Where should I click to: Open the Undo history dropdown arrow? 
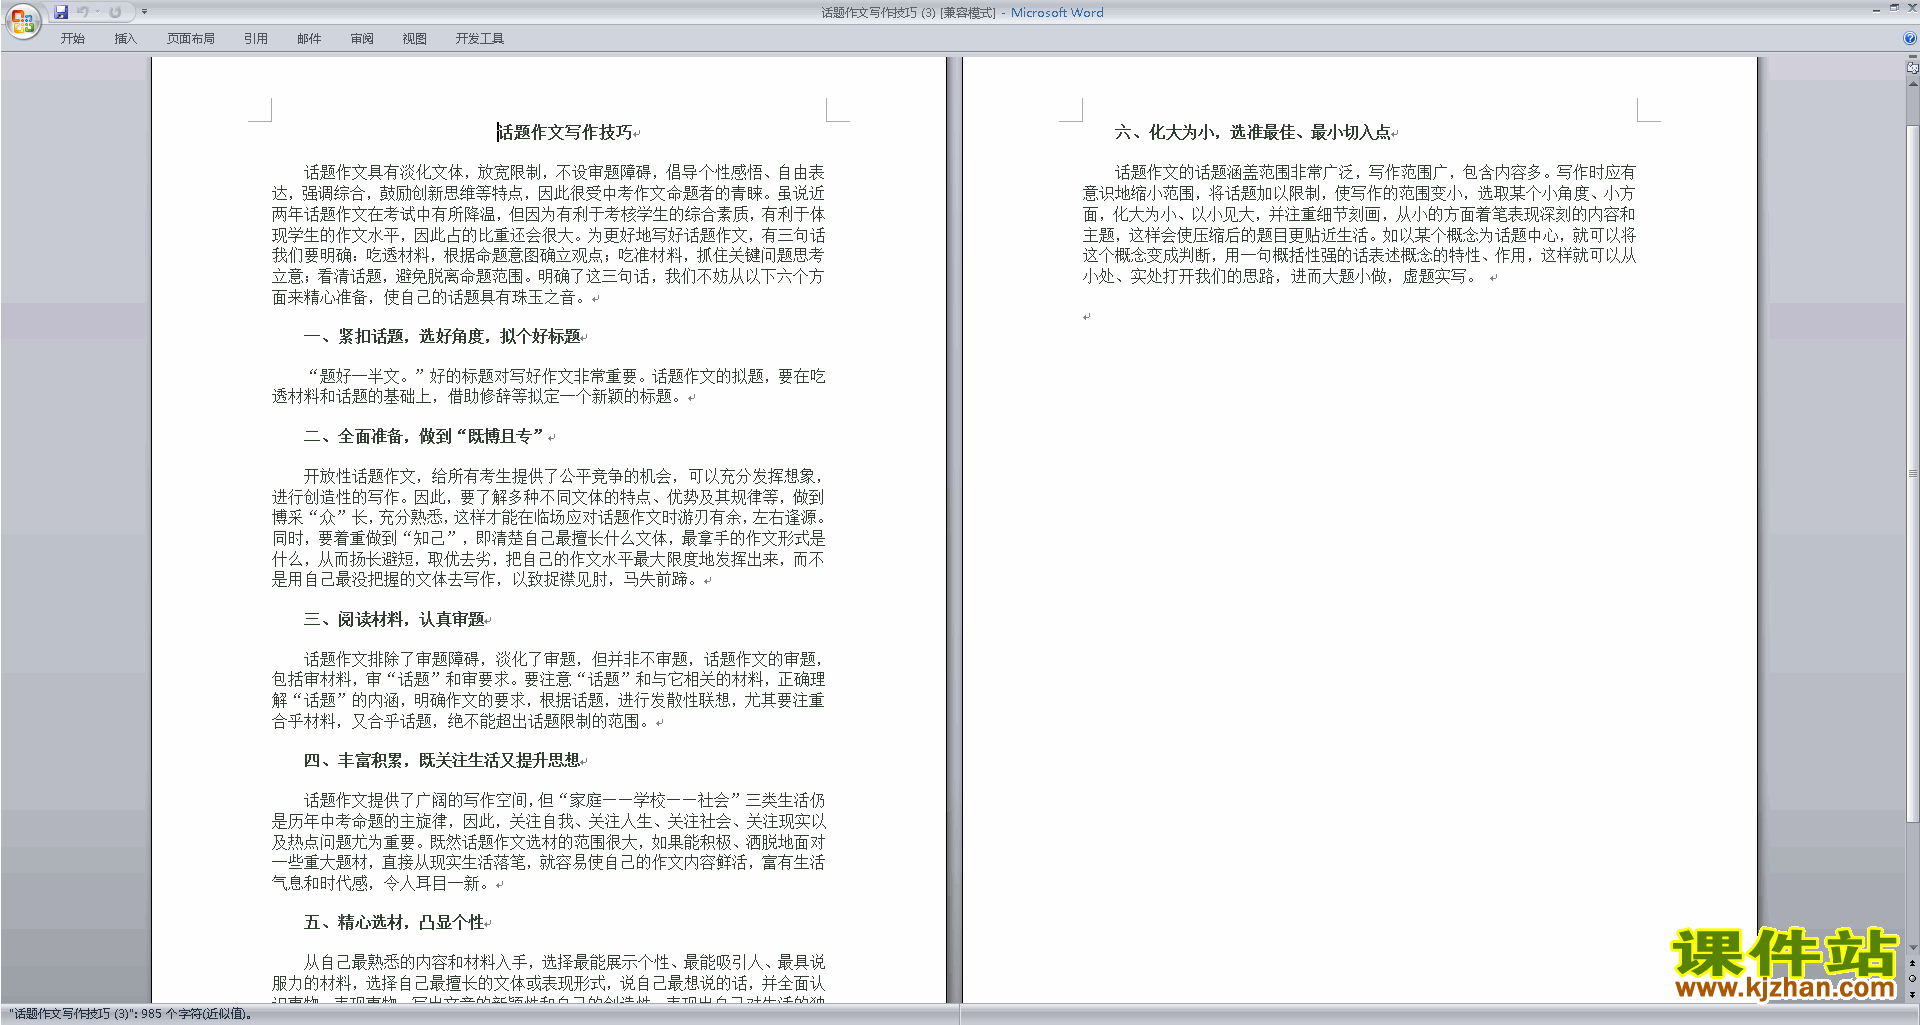97,12
